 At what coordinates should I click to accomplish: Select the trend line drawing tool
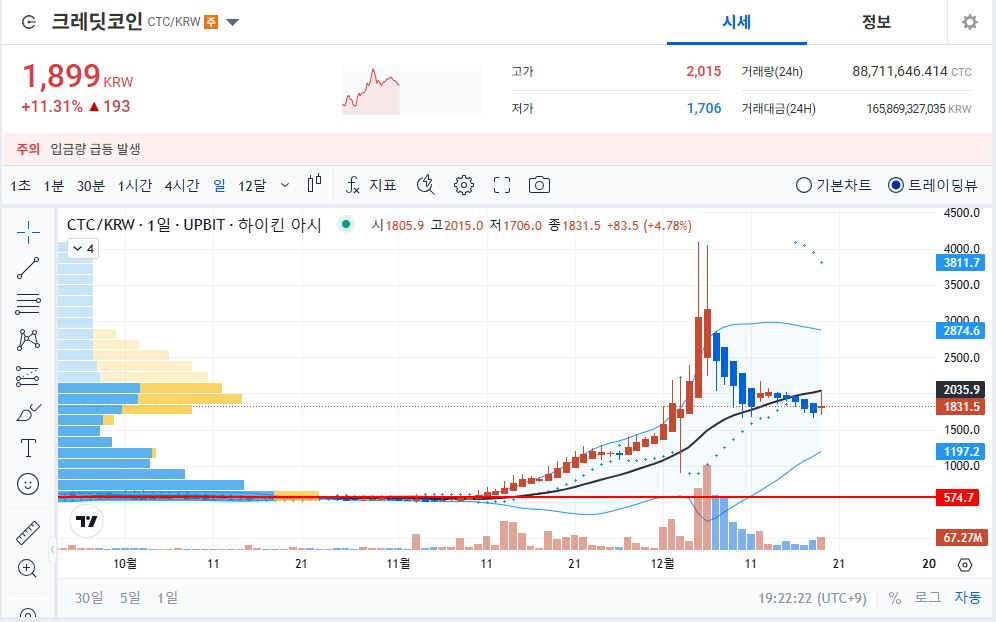click(28, 268)
